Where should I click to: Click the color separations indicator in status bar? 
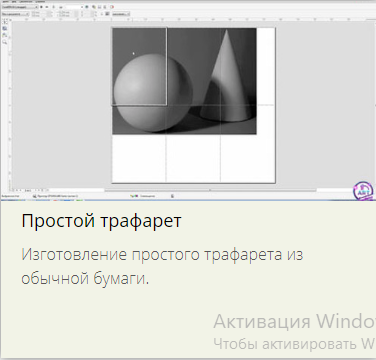(x=143, y=196)
